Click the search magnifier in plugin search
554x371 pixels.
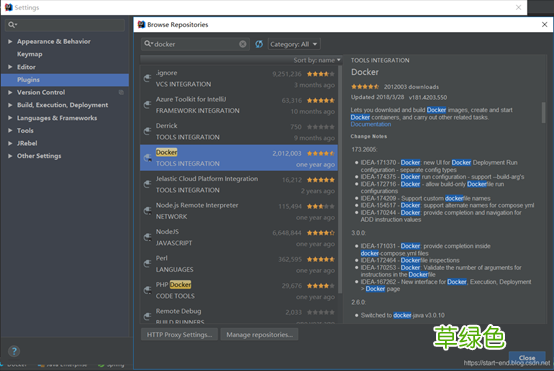point(148,44)
